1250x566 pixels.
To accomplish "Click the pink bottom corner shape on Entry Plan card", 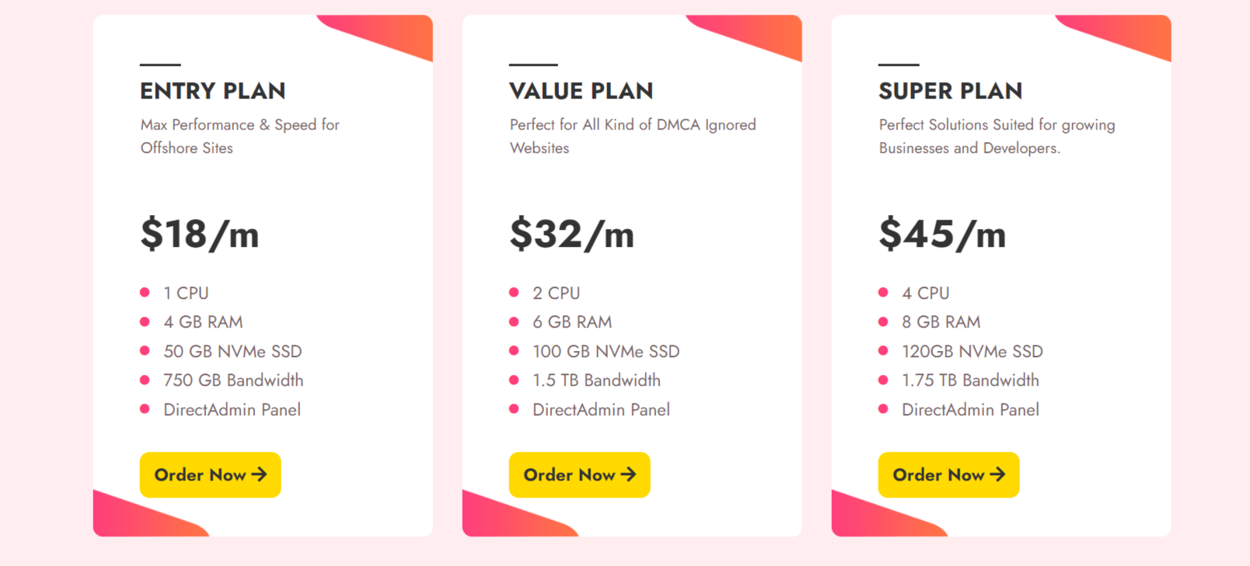I will click(x=140, y=515).
